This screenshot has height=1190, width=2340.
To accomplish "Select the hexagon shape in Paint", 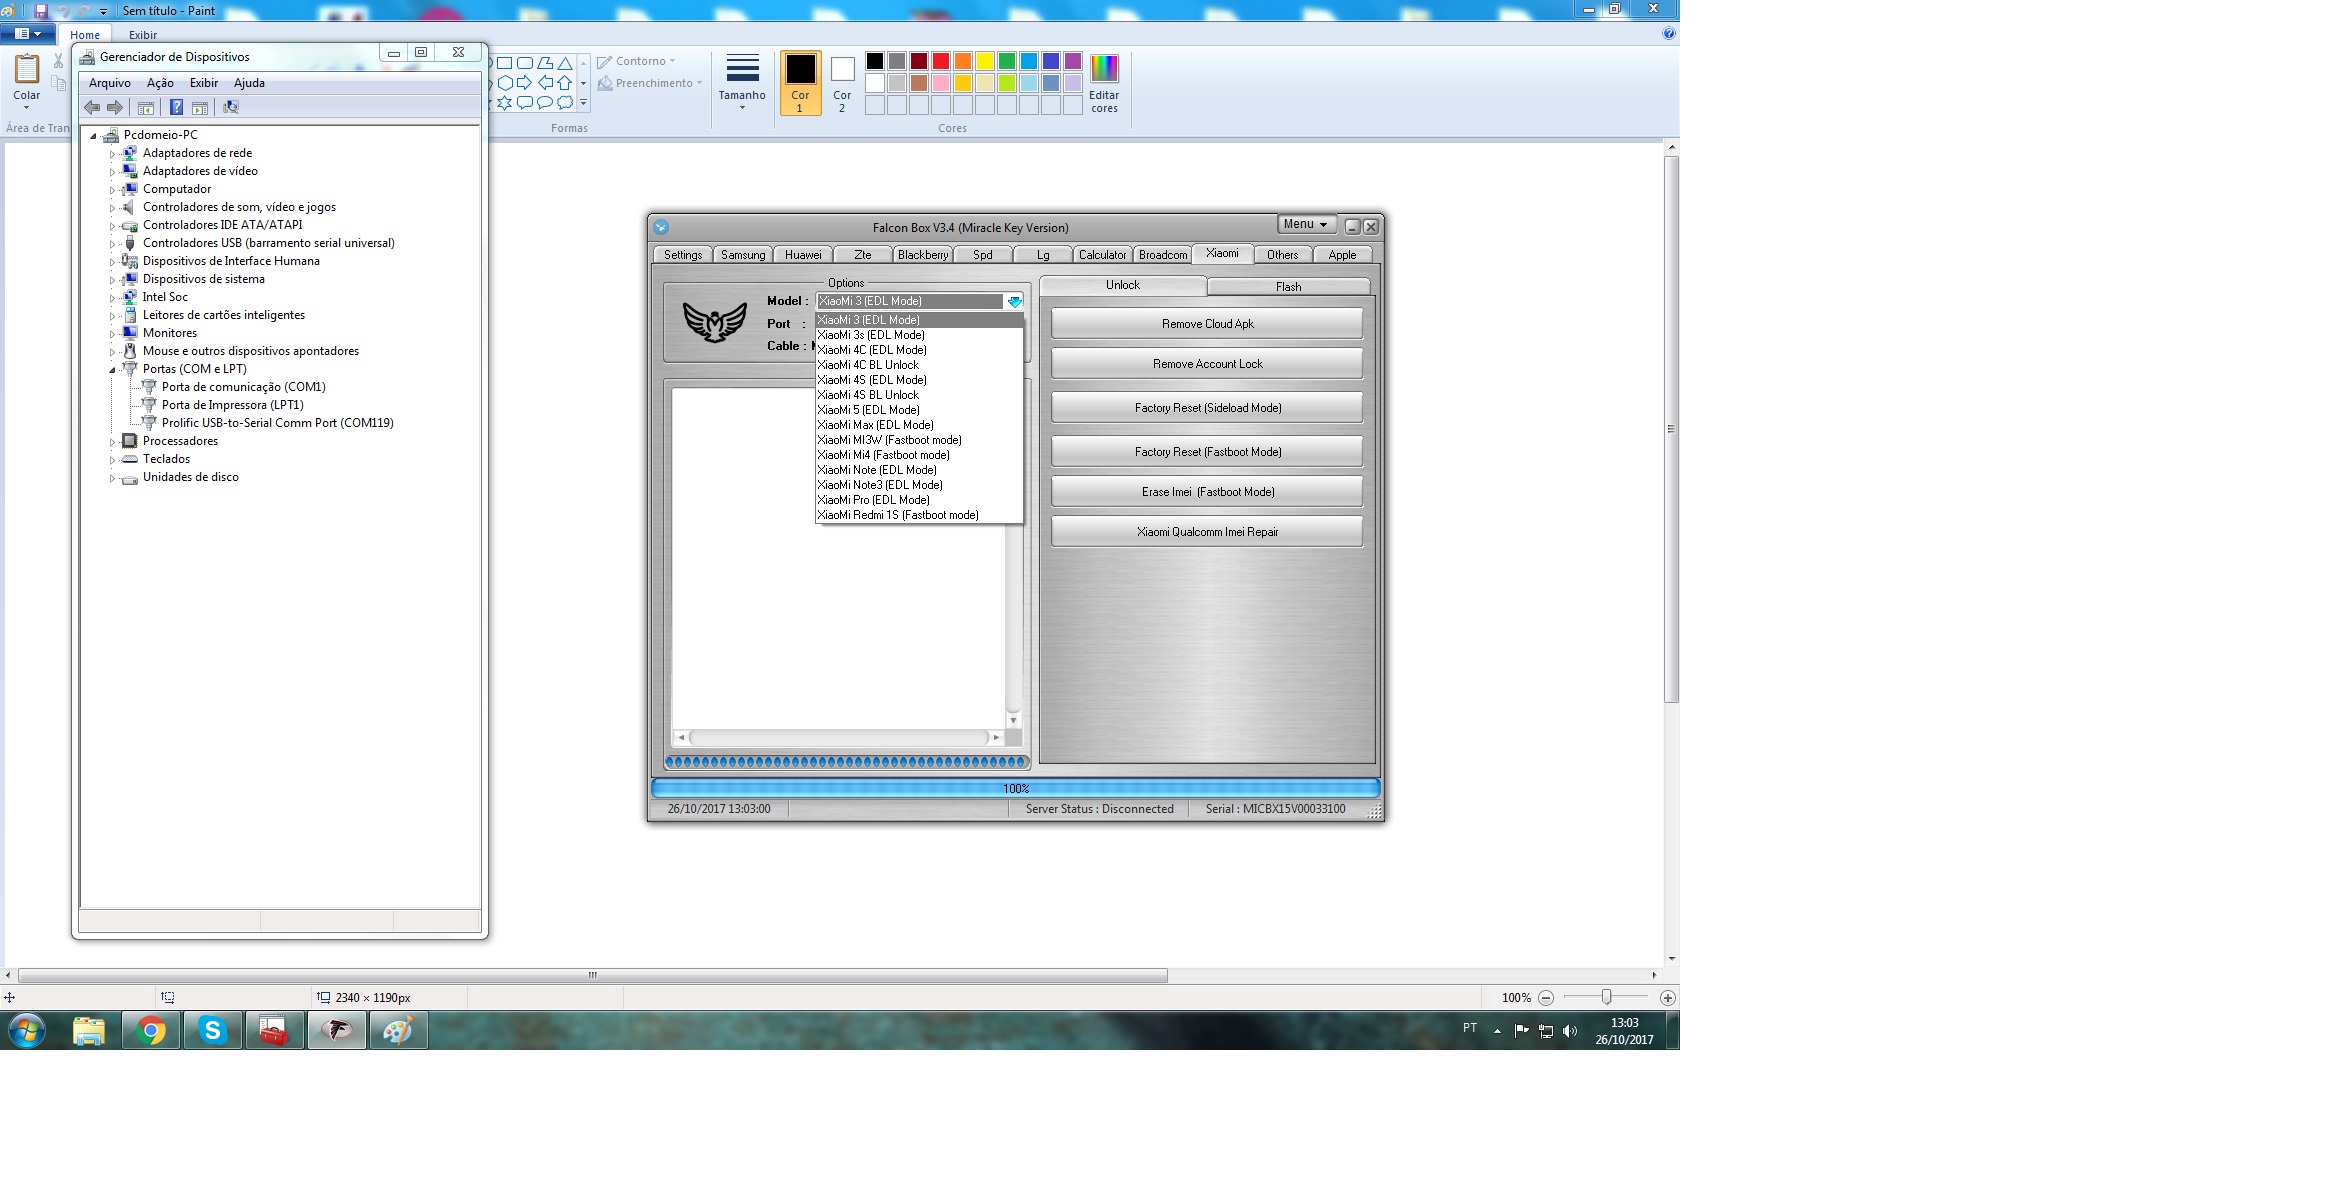I will (x=505, y=83).
